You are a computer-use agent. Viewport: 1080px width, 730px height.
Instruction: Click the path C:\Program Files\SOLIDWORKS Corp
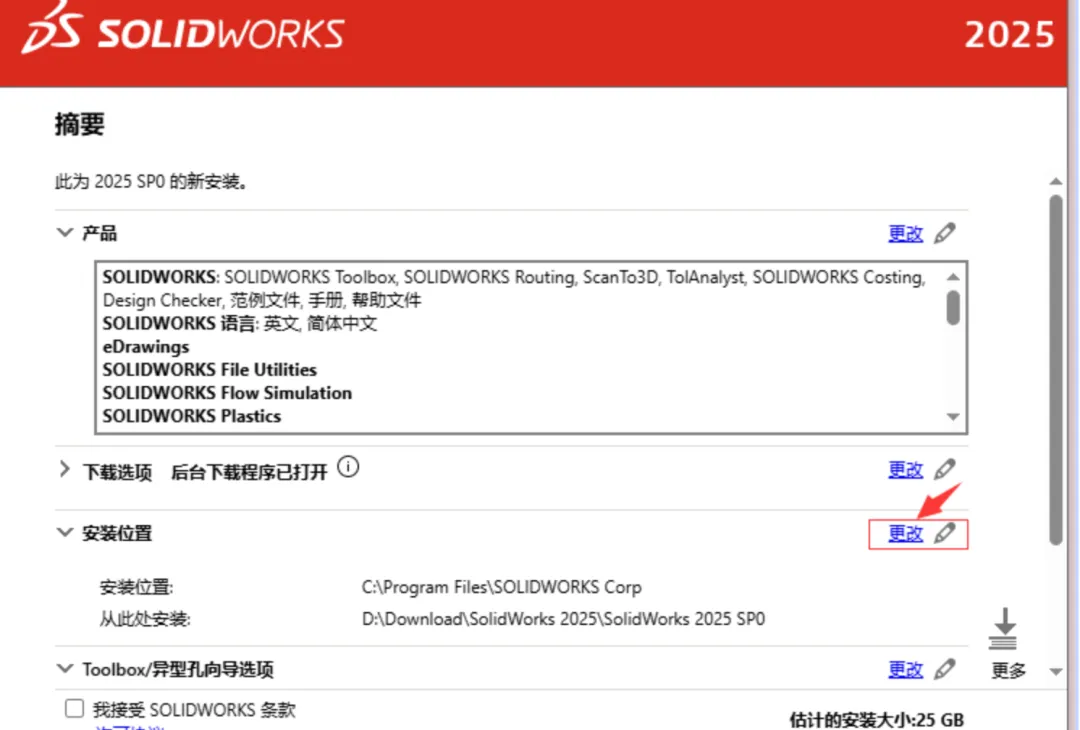point(501,587)
